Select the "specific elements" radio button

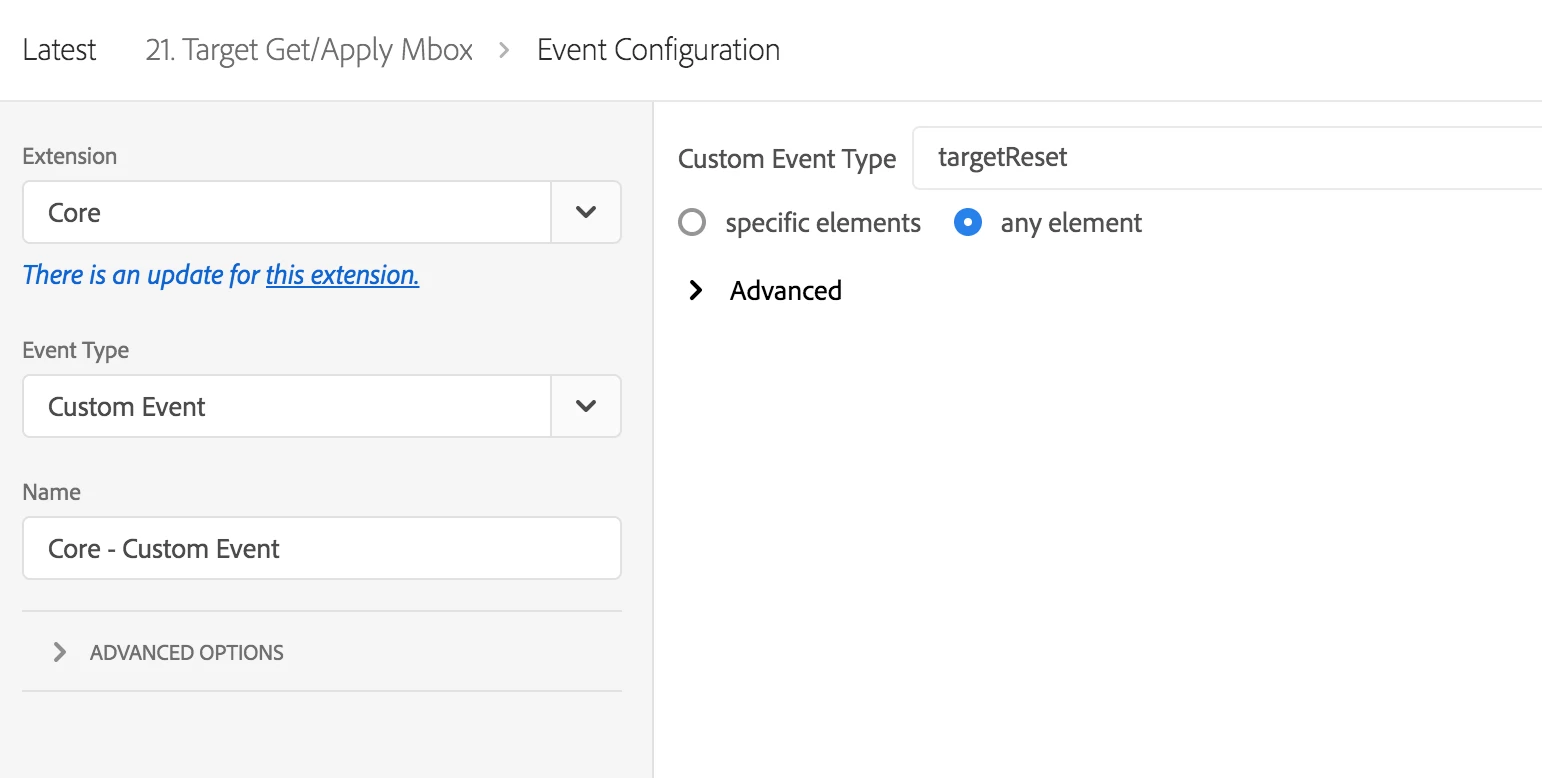click(x=692, y=222)
